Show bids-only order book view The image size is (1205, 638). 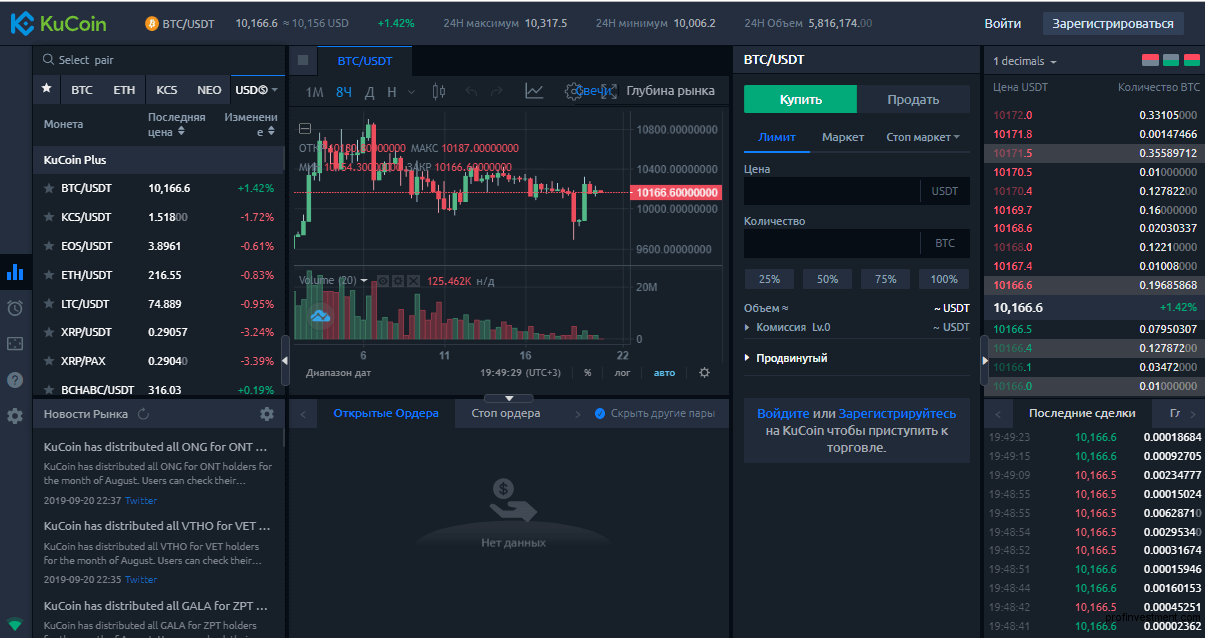coord(1170,61)
